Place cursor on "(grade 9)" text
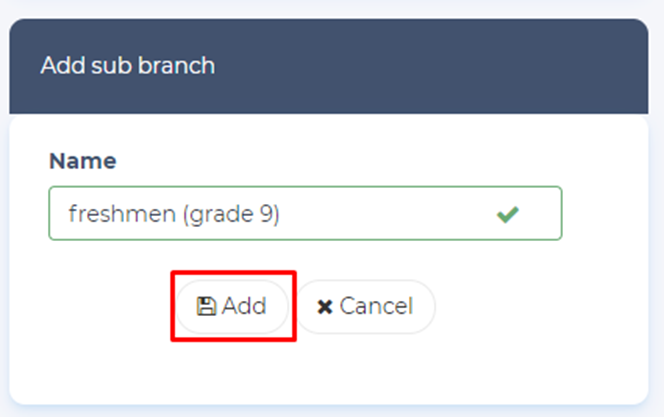Image resolution: width=664 pixels, height=417 pixels. click(x=230, y=213)
